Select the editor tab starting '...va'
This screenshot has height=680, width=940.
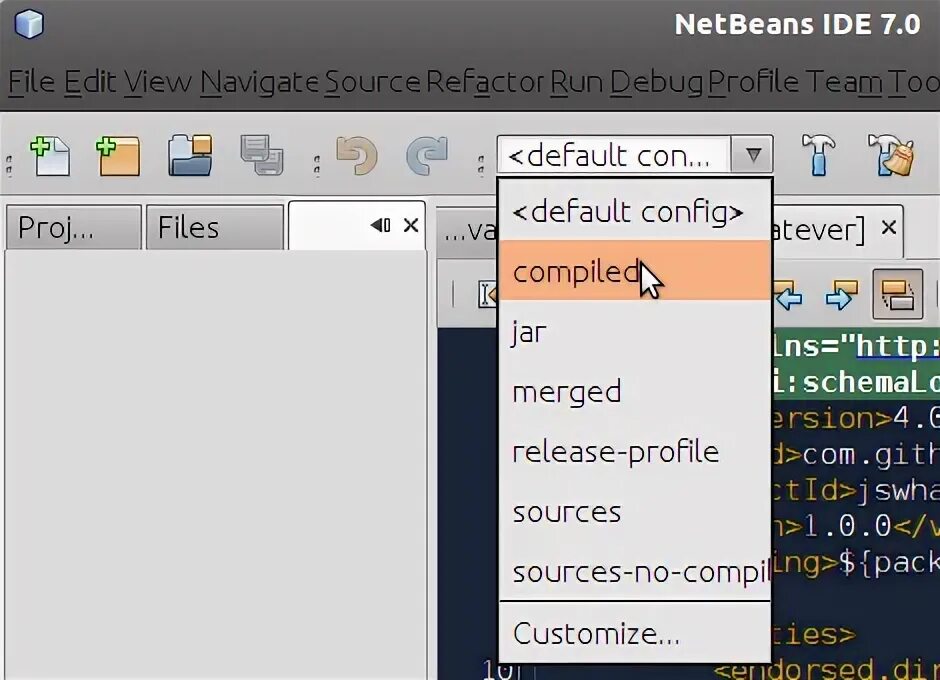point(468,231)
